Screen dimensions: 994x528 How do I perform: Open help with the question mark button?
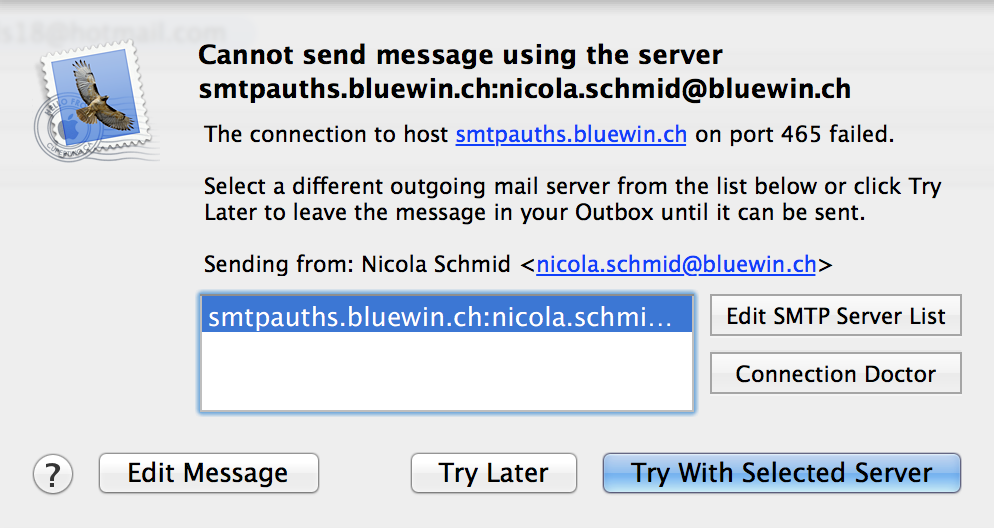[x=53, y=474]
